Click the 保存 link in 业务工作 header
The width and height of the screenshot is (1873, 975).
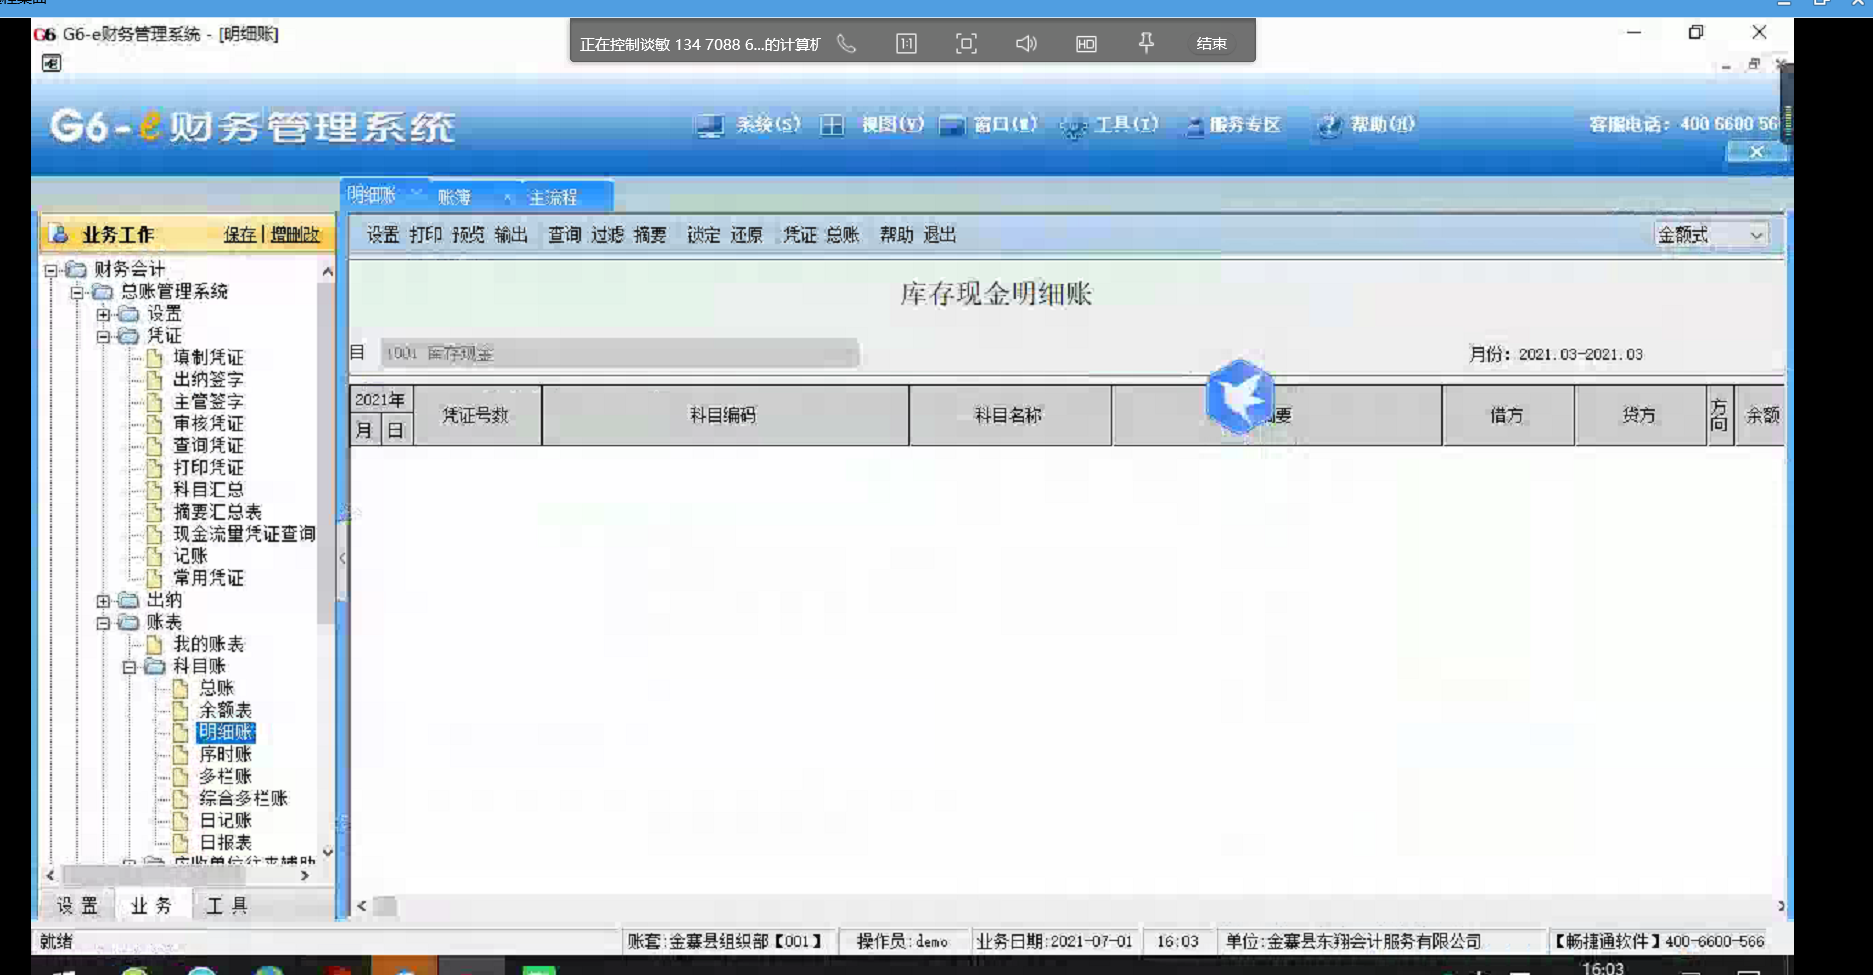(x=240, y=234)
